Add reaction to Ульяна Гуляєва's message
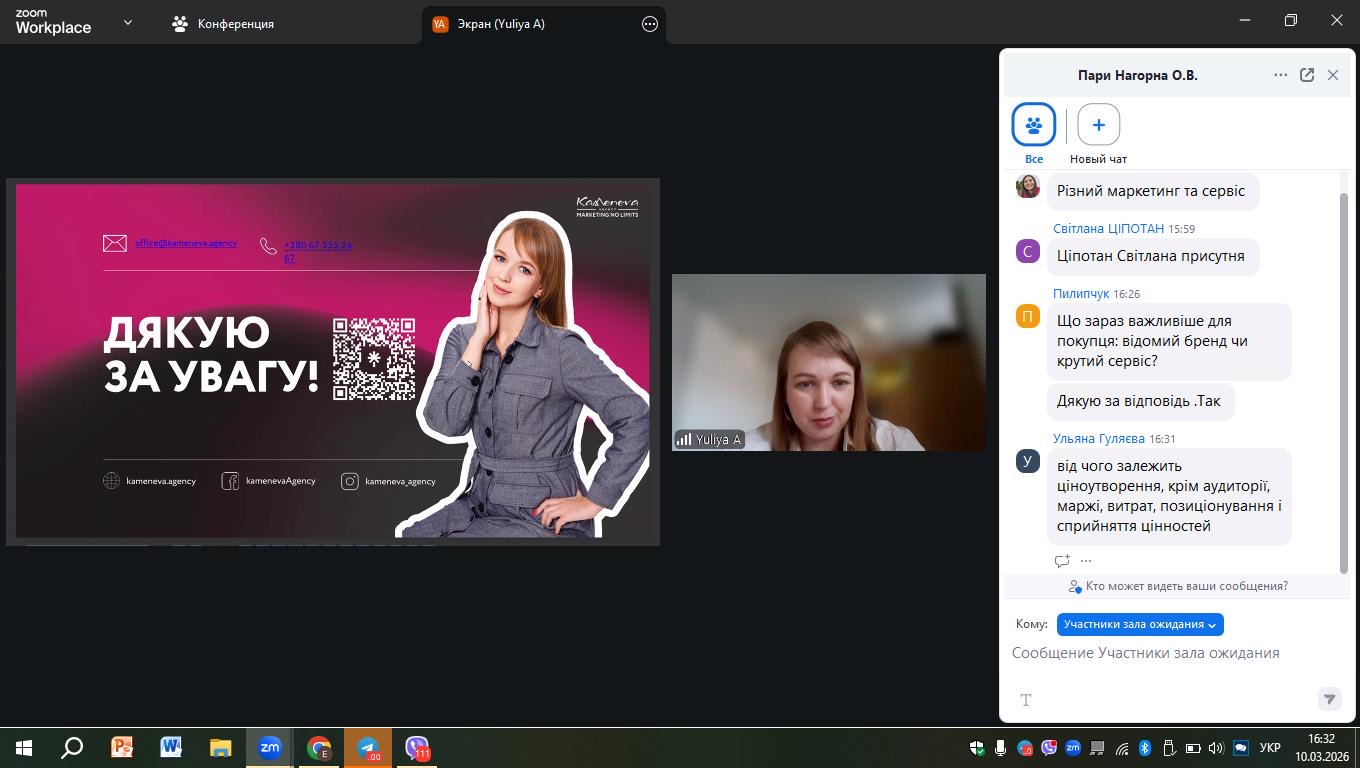 1062,561
